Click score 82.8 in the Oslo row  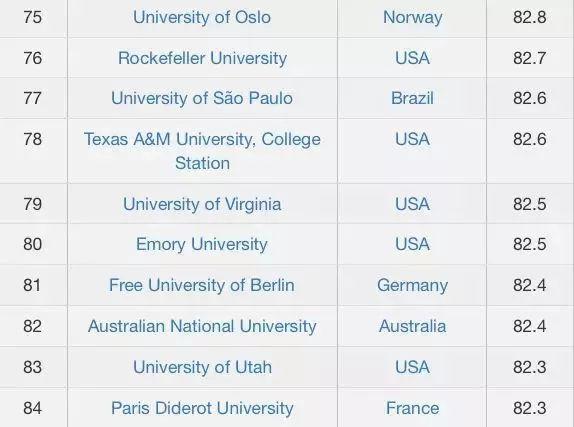(x=529, y=17)
